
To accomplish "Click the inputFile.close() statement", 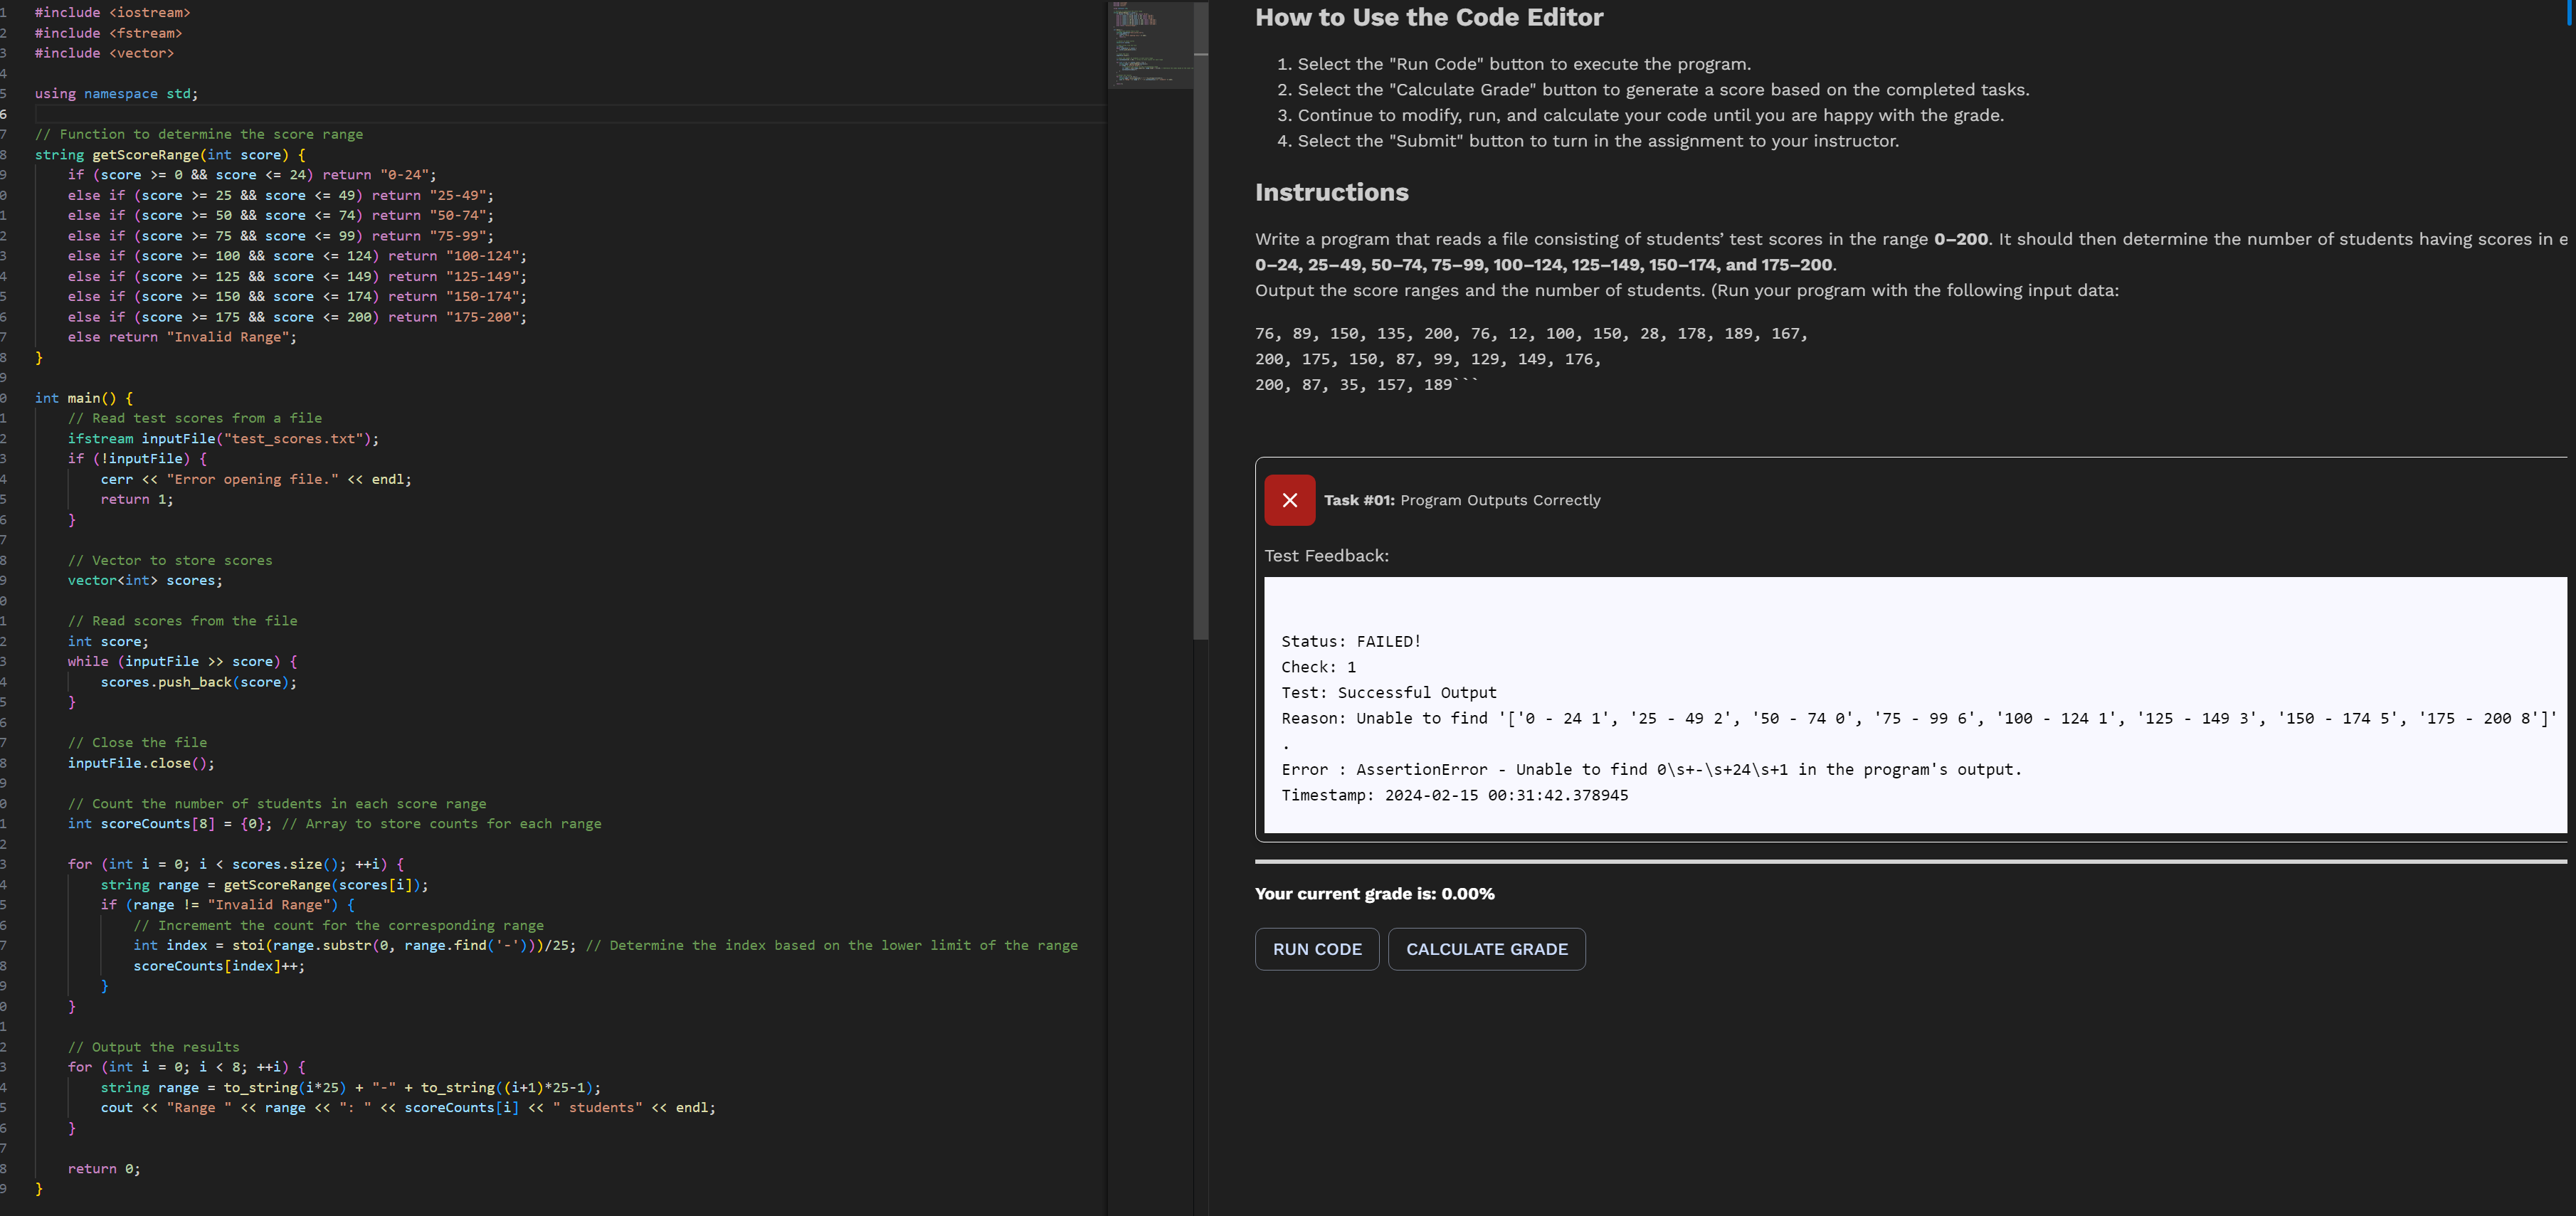I will pos(141,762).
